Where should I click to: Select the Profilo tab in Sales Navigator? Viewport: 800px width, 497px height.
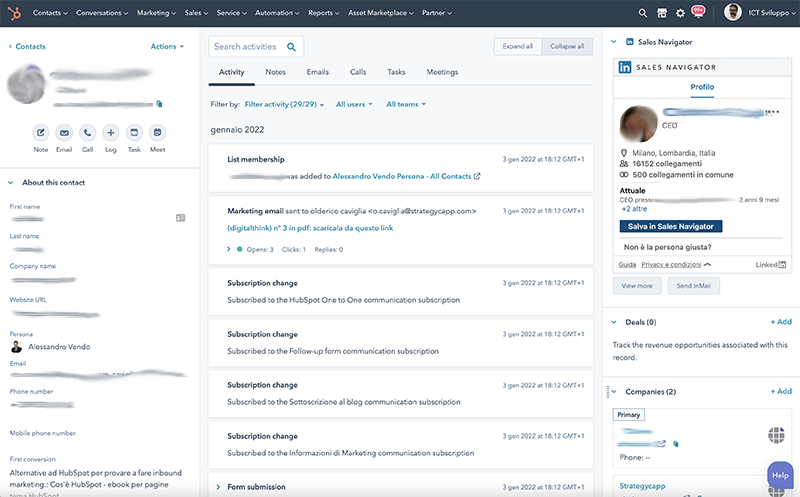click(x=702, y=87)
